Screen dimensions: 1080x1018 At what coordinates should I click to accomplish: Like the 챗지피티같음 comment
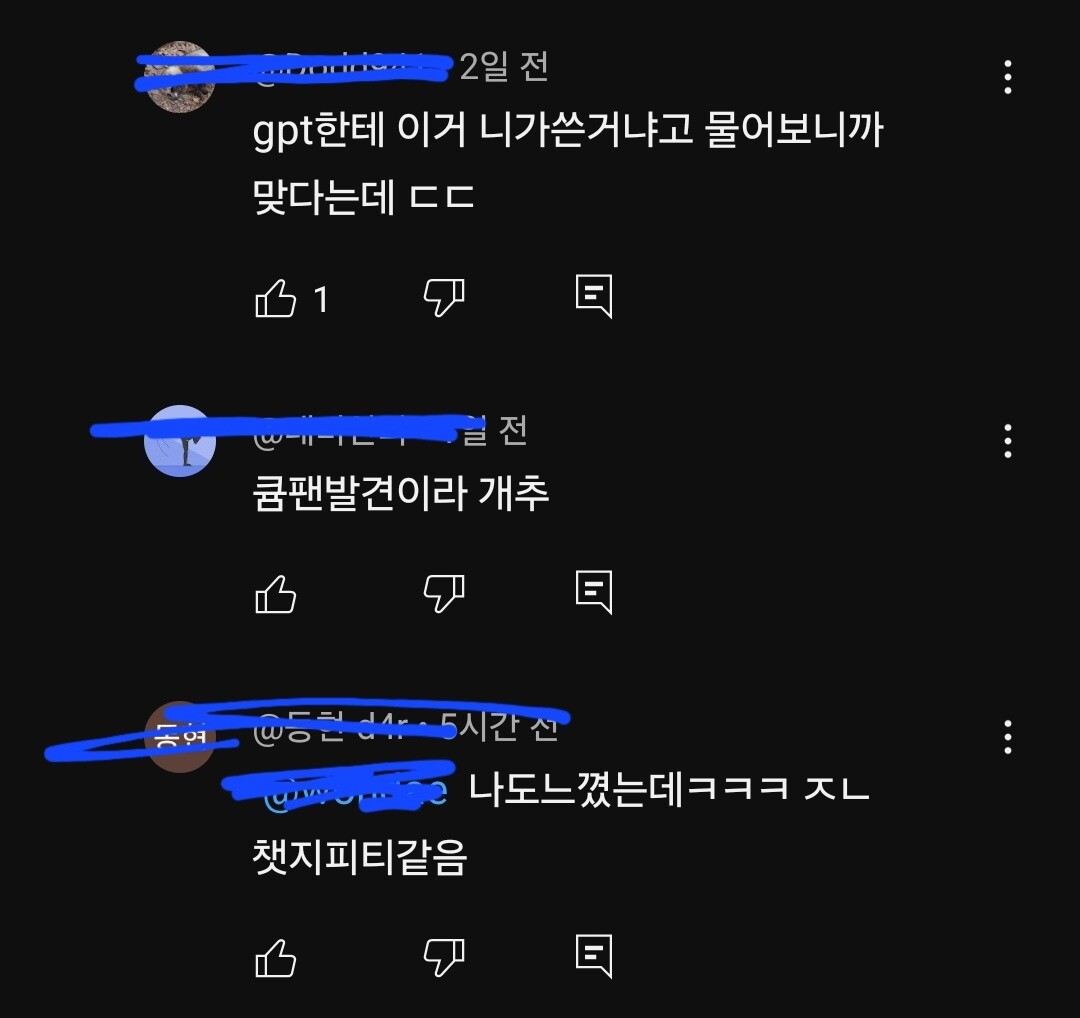click(x=276, y=958)
